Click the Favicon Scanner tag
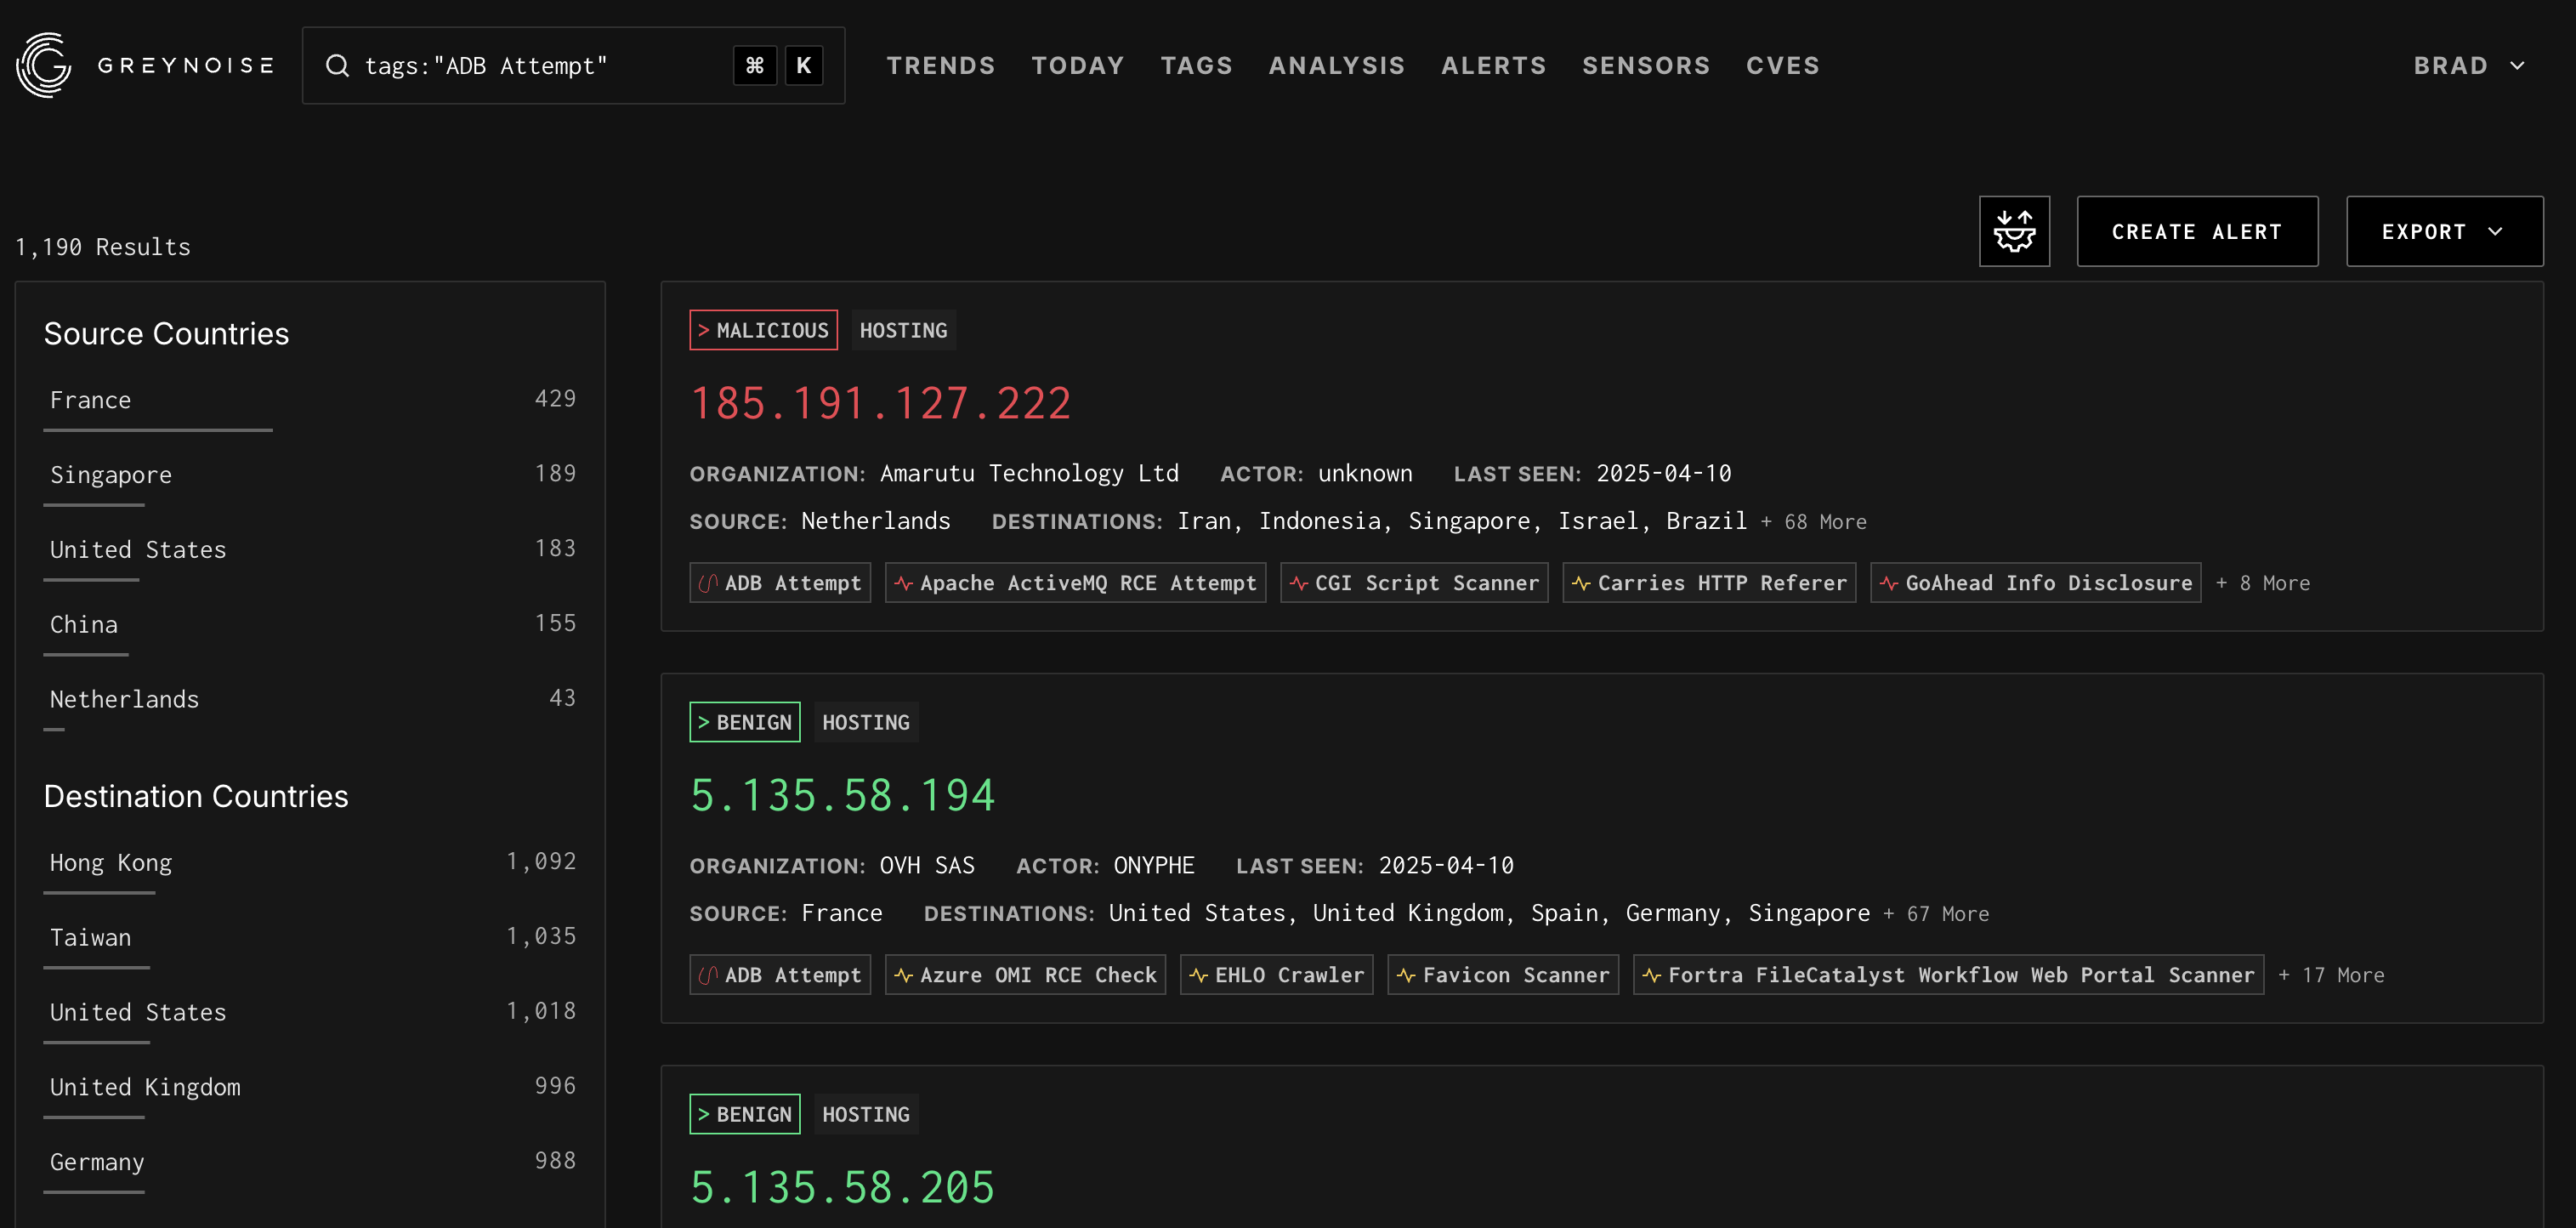 [x=1503, y=975]
